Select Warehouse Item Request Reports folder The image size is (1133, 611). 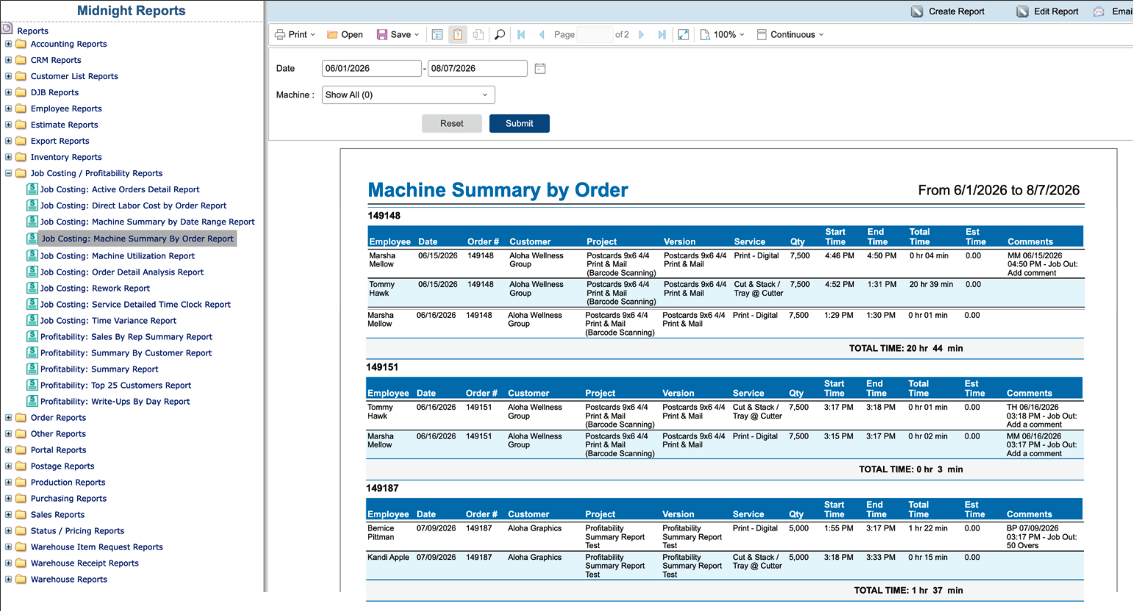tap(96, 547)
